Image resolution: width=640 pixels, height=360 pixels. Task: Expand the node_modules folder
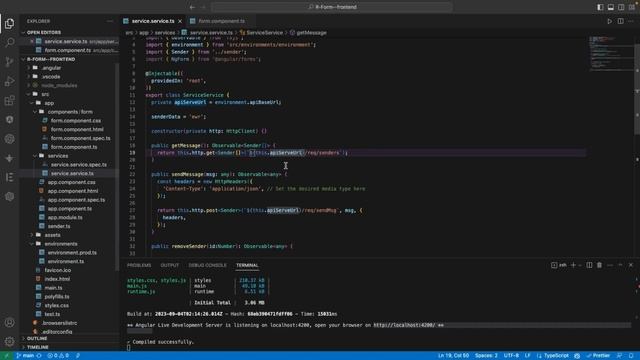tap(59, 85)
